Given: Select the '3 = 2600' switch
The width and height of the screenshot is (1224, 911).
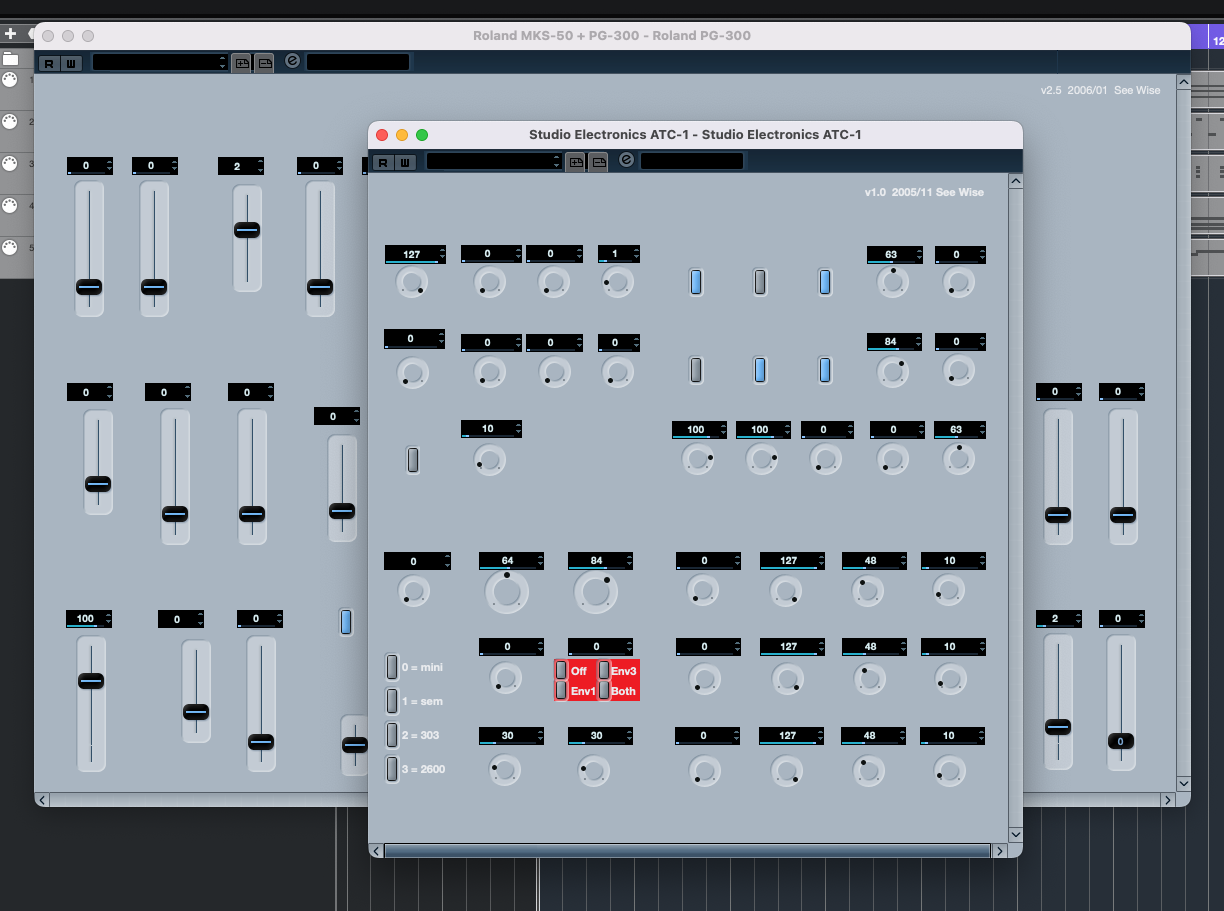Looking at the screenshot, I should [392, 769].
